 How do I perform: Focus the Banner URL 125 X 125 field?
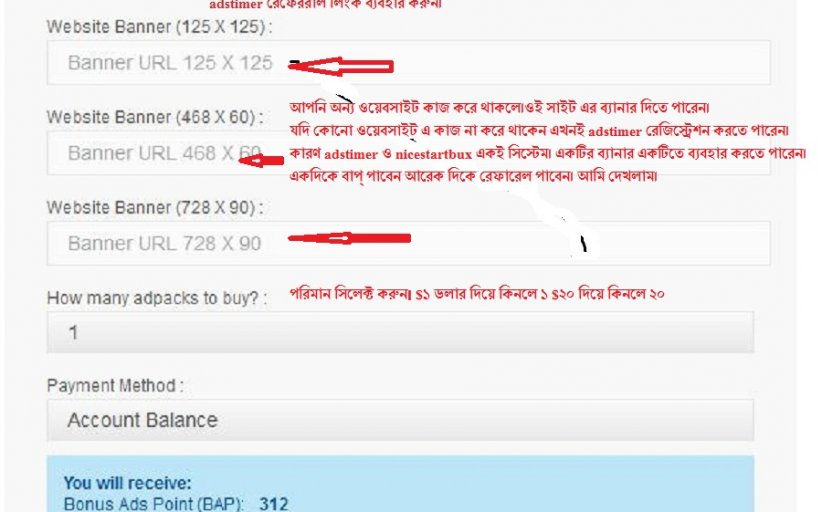[x=408, y=63]
